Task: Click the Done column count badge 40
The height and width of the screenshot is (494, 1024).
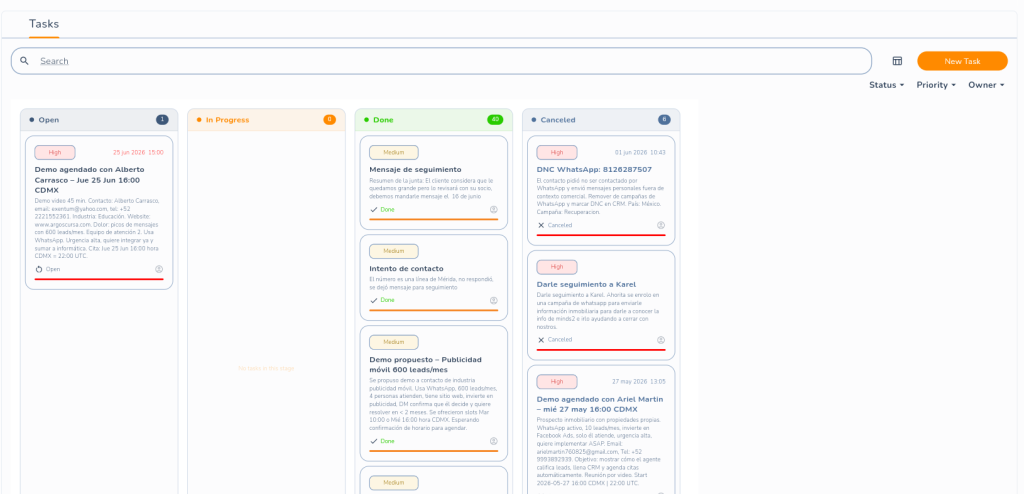Action: [x=495, y=120]
